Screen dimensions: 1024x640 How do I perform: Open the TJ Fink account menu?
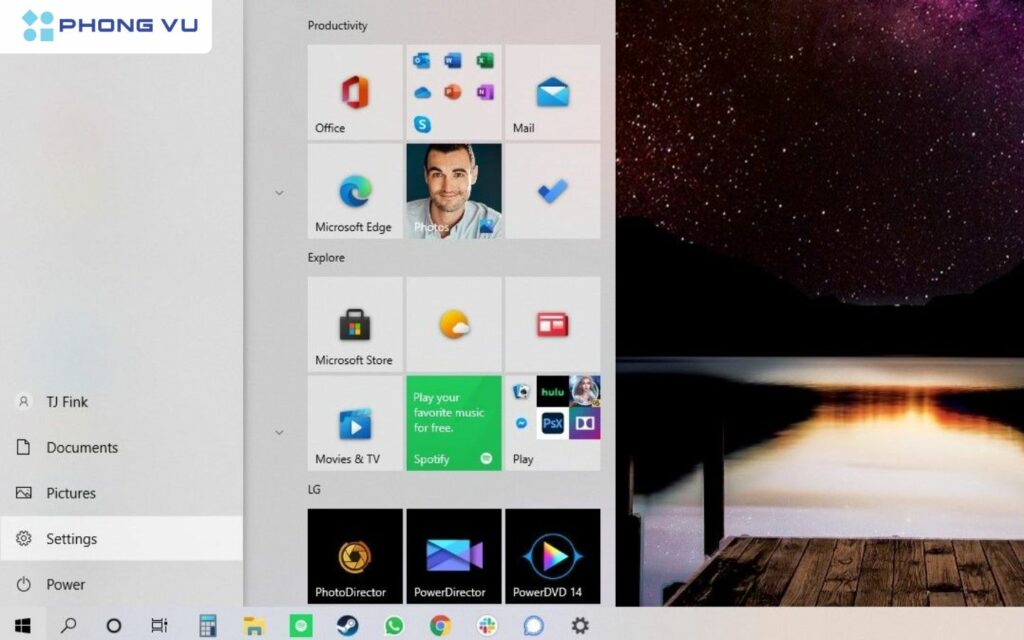click(x=121, y=402)
